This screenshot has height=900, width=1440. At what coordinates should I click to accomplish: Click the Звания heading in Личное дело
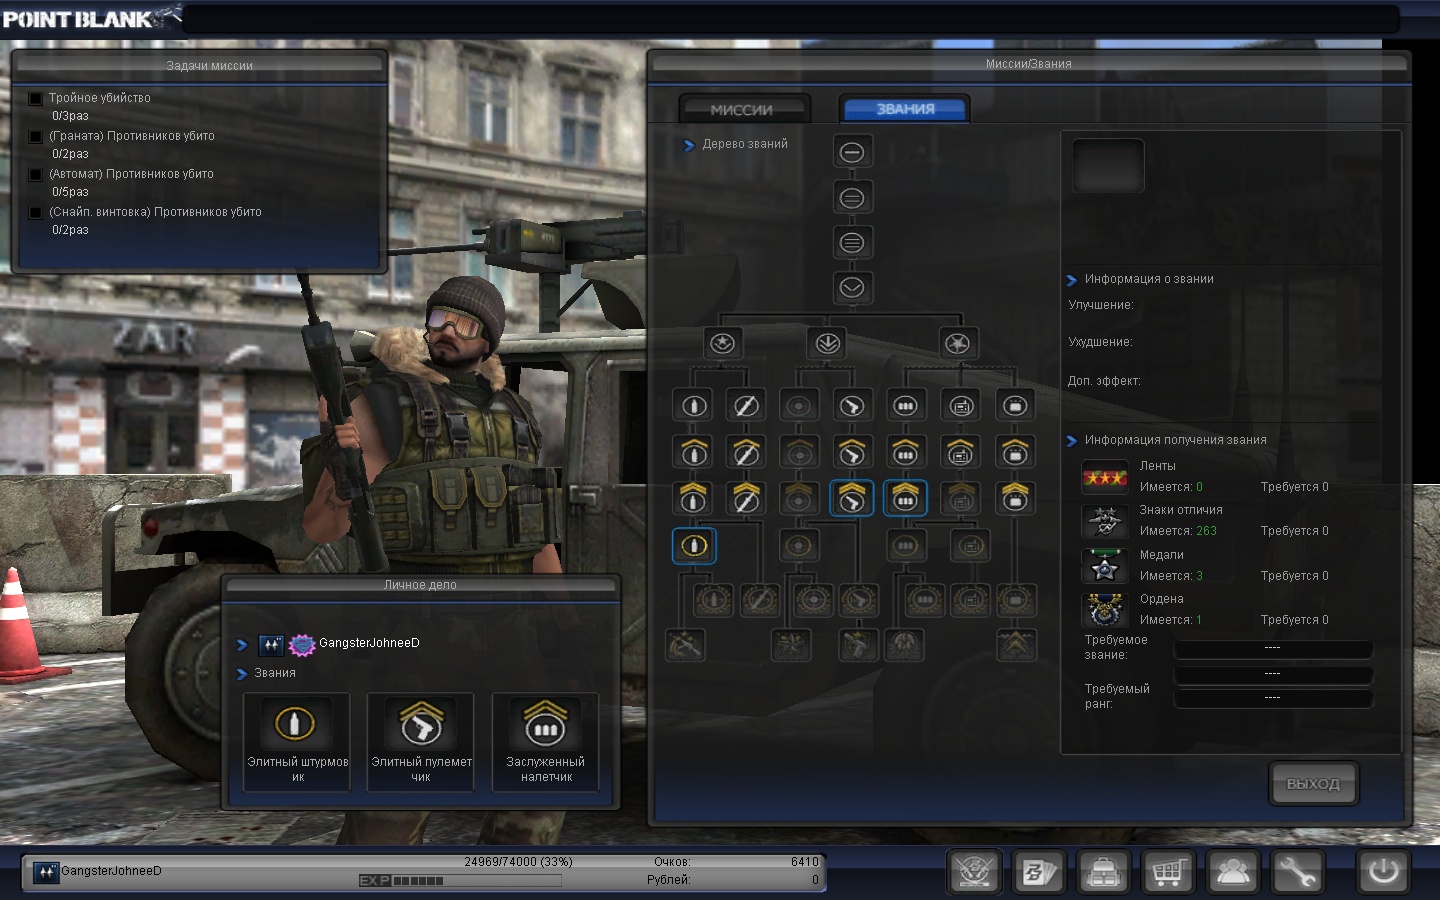pos(275,673)
